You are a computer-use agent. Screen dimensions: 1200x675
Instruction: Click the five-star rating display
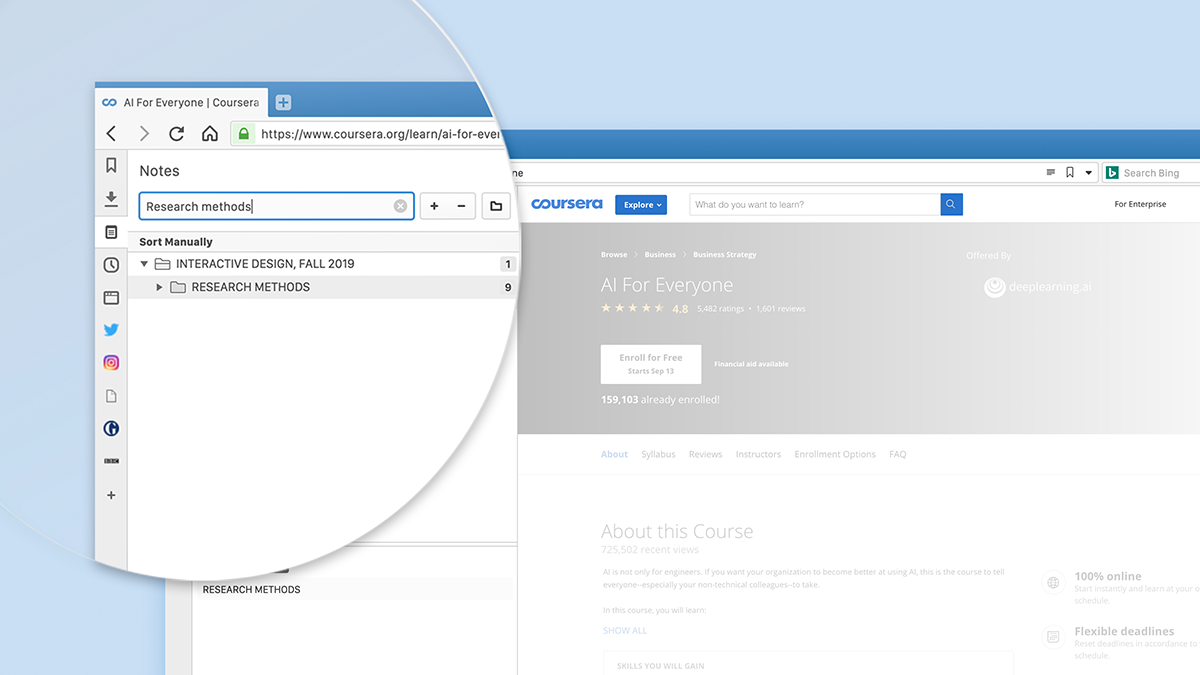(633, 308)
